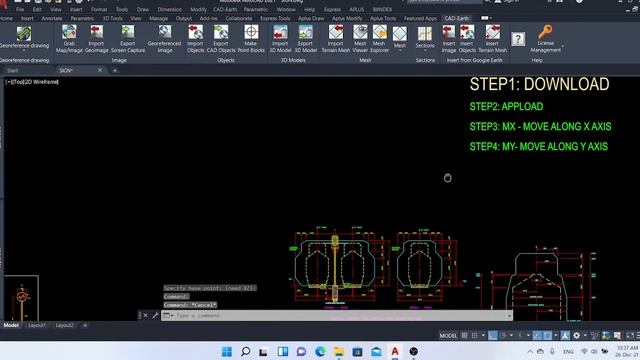Open License Management
640x360 pixels.
point(545,39)
